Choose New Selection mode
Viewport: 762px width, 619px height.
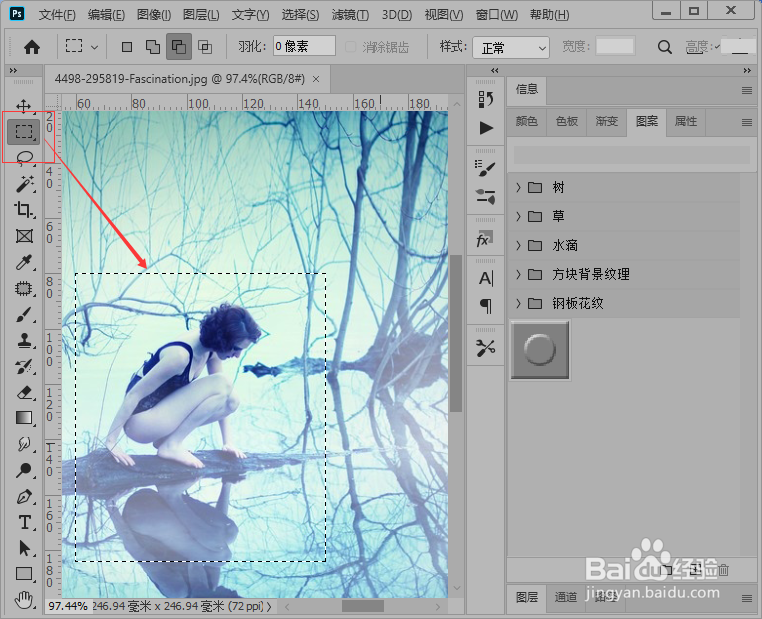[x=127, y=47]
